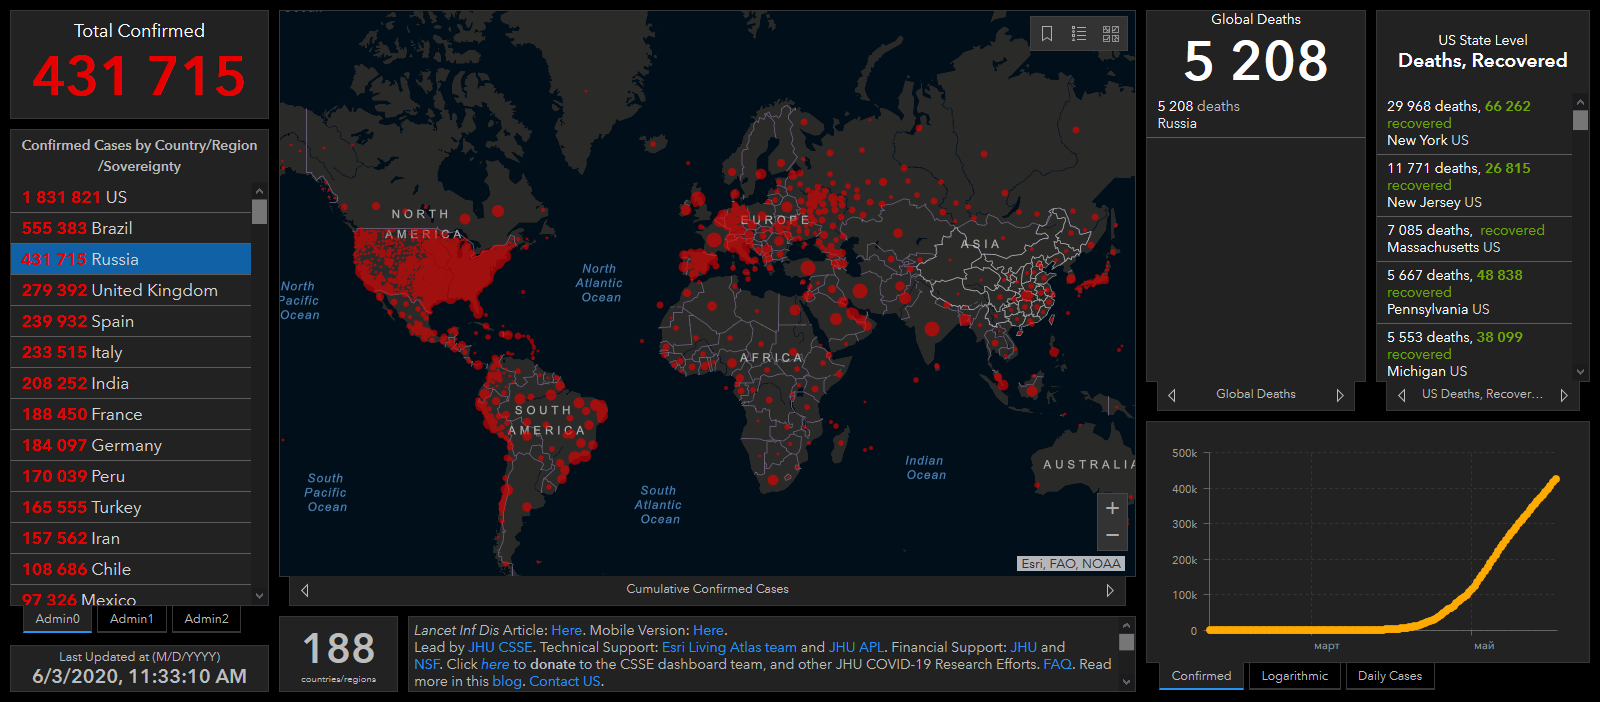Open the JHU CSSE link
1600x702 pixels.
coord(500,647)
